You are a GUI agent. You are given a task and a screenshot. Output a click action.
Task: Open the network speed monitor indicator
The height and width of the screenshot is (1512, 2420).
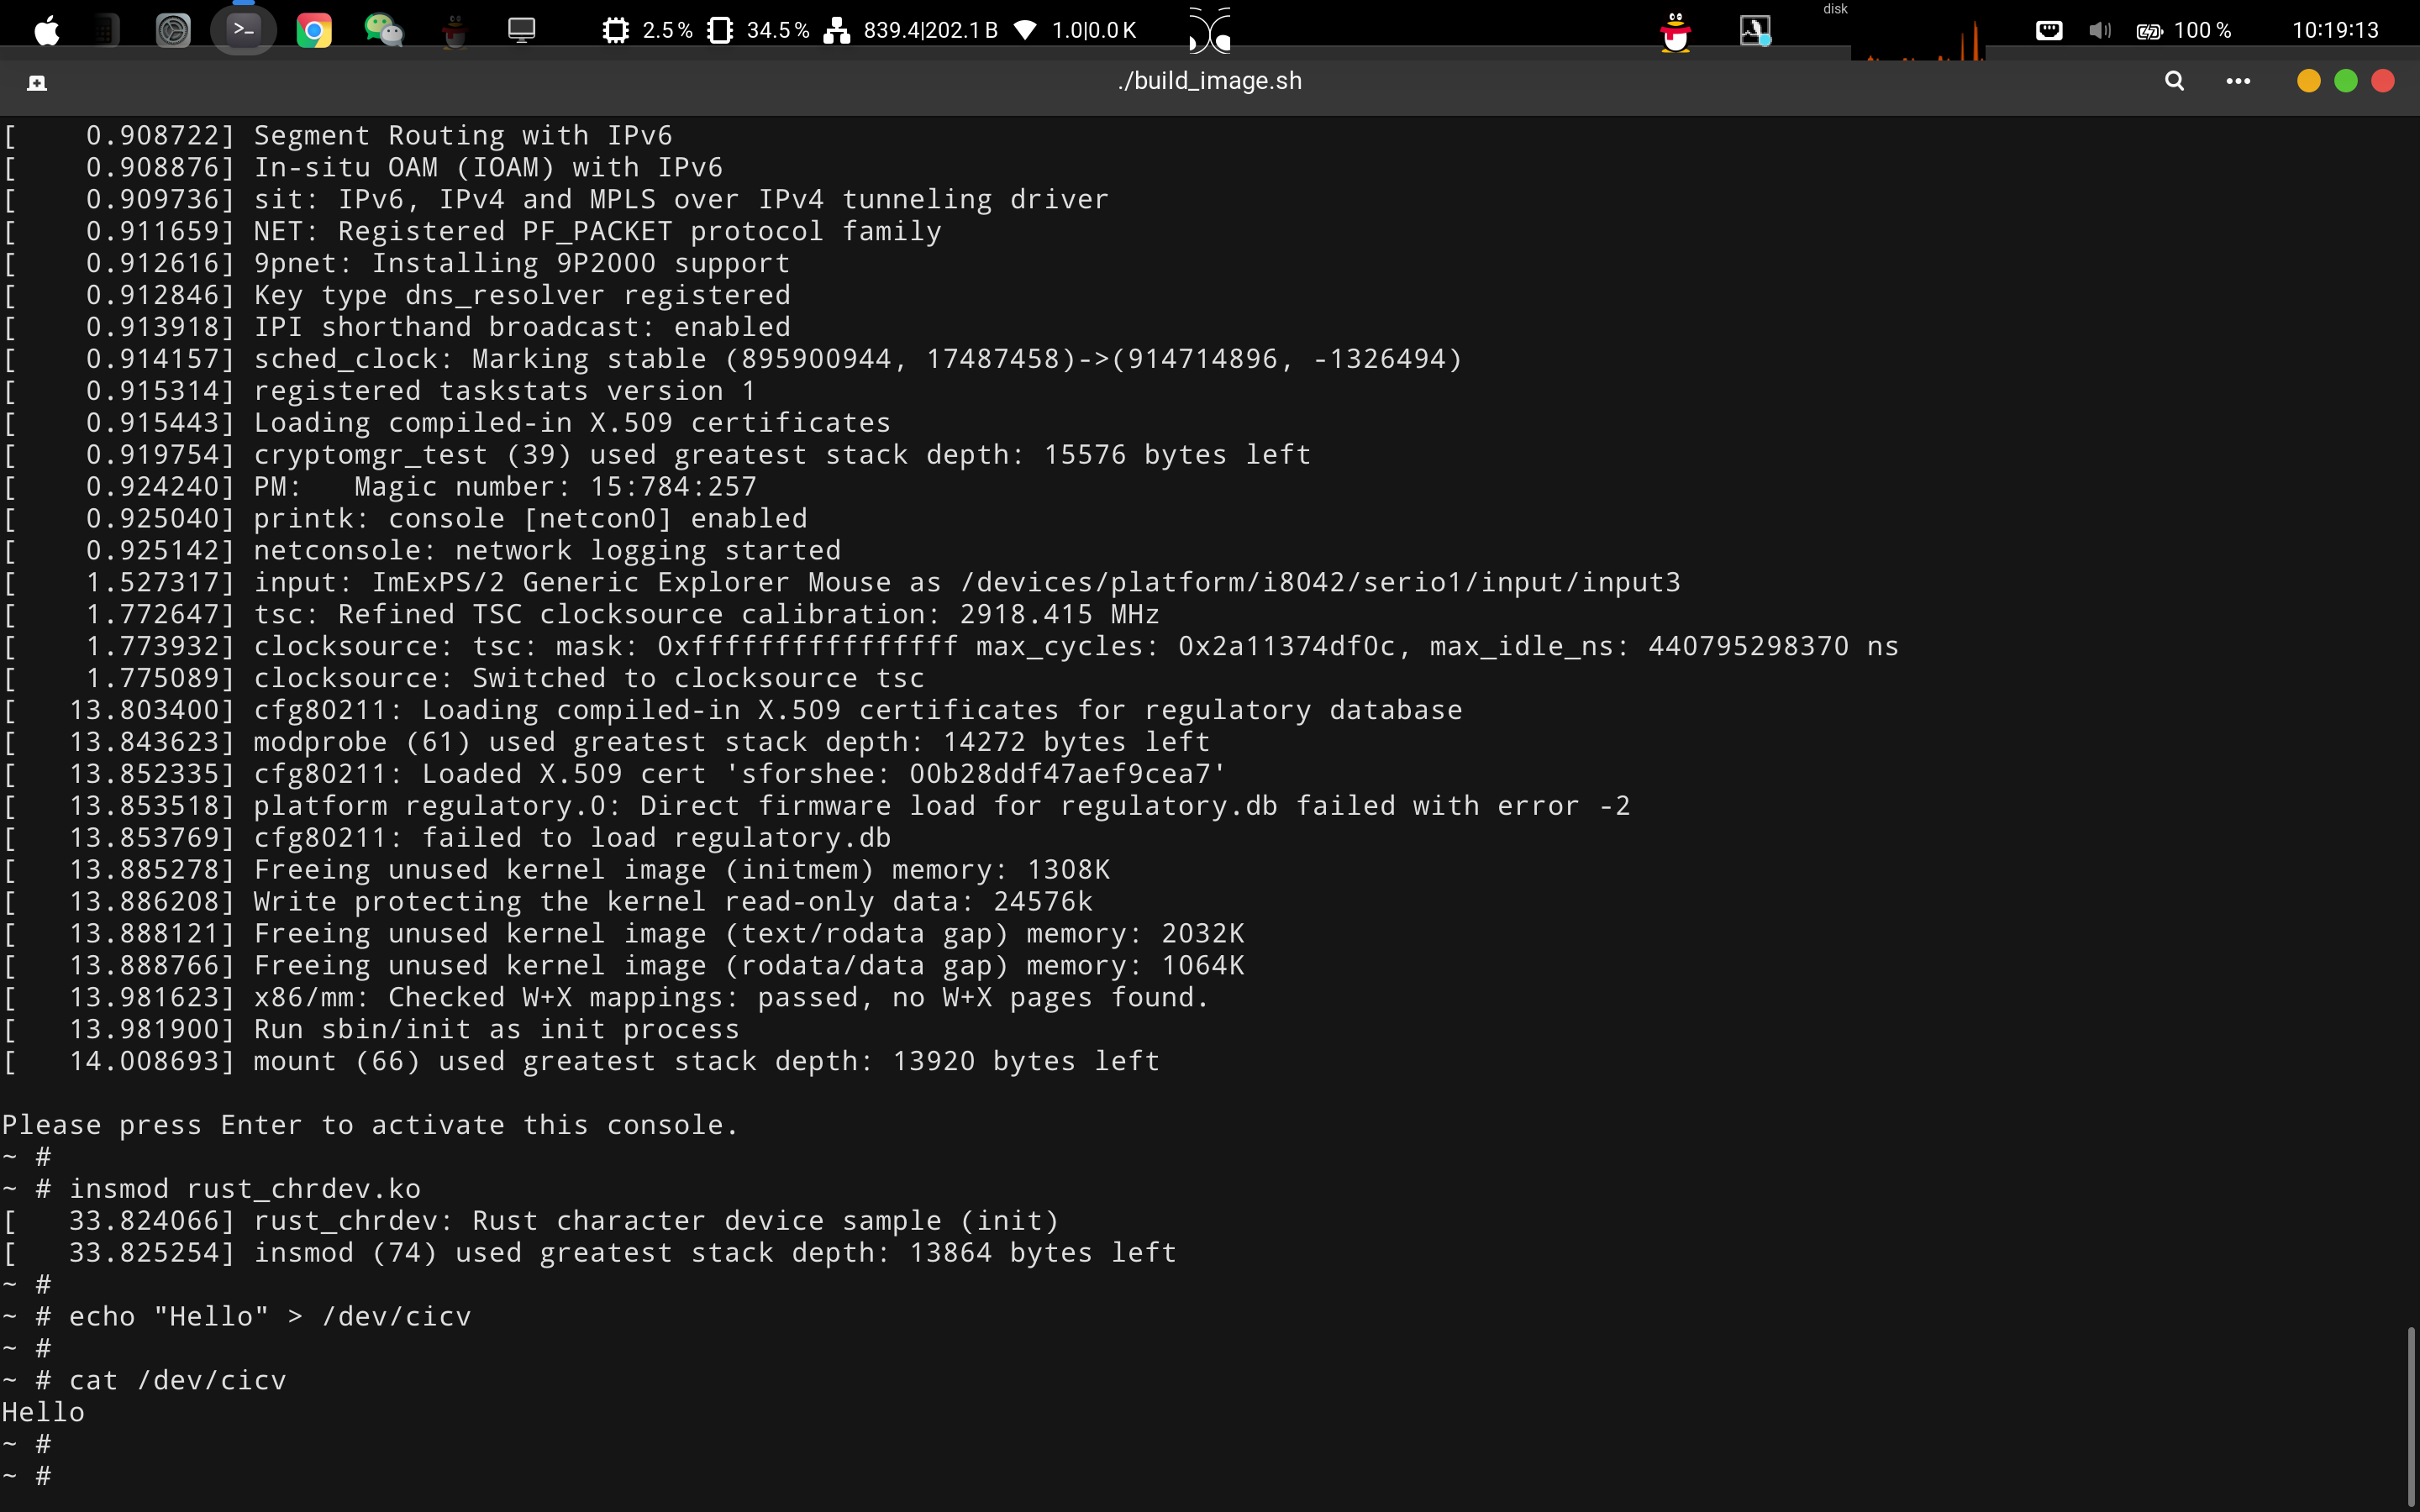pyautogui.click(x=910, y=30)
